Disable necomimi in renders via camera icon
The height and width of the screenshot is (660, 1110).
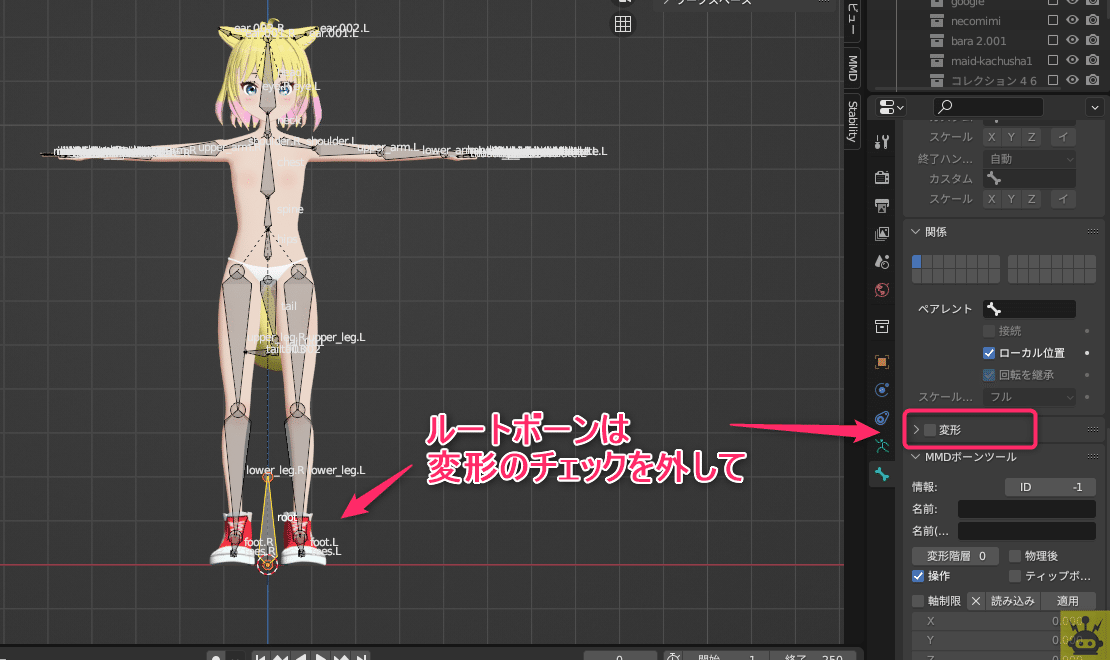1093,21
